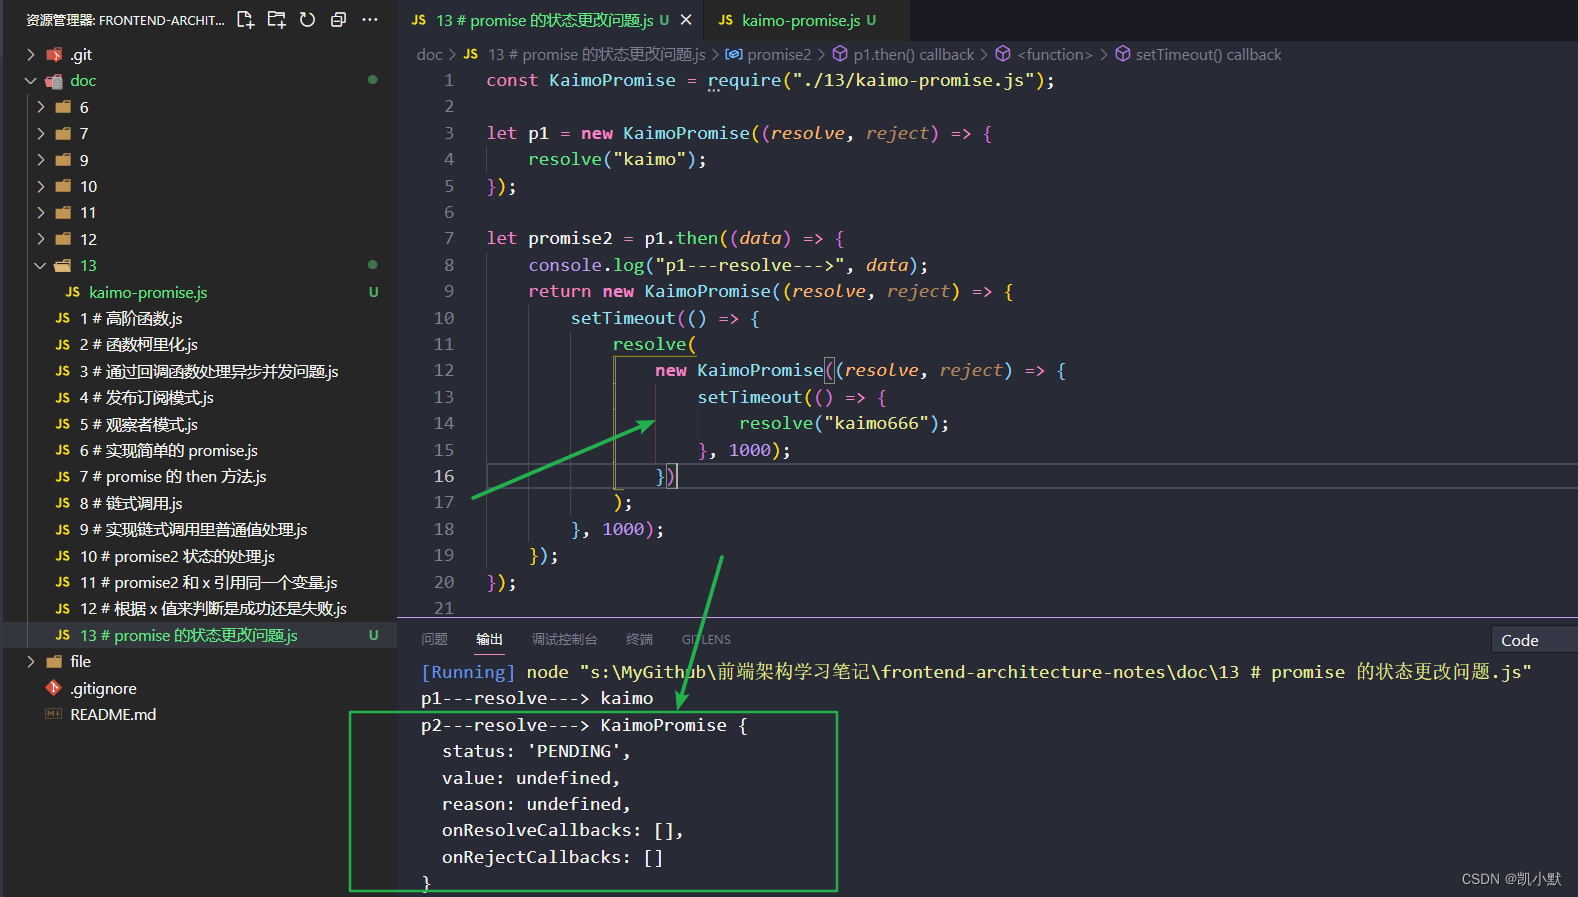This screenshot has height=897, width=1578.
Task: Open file '2 # 函数柯里化.js'
Action: pyautogui.click(x=139, y=345)
